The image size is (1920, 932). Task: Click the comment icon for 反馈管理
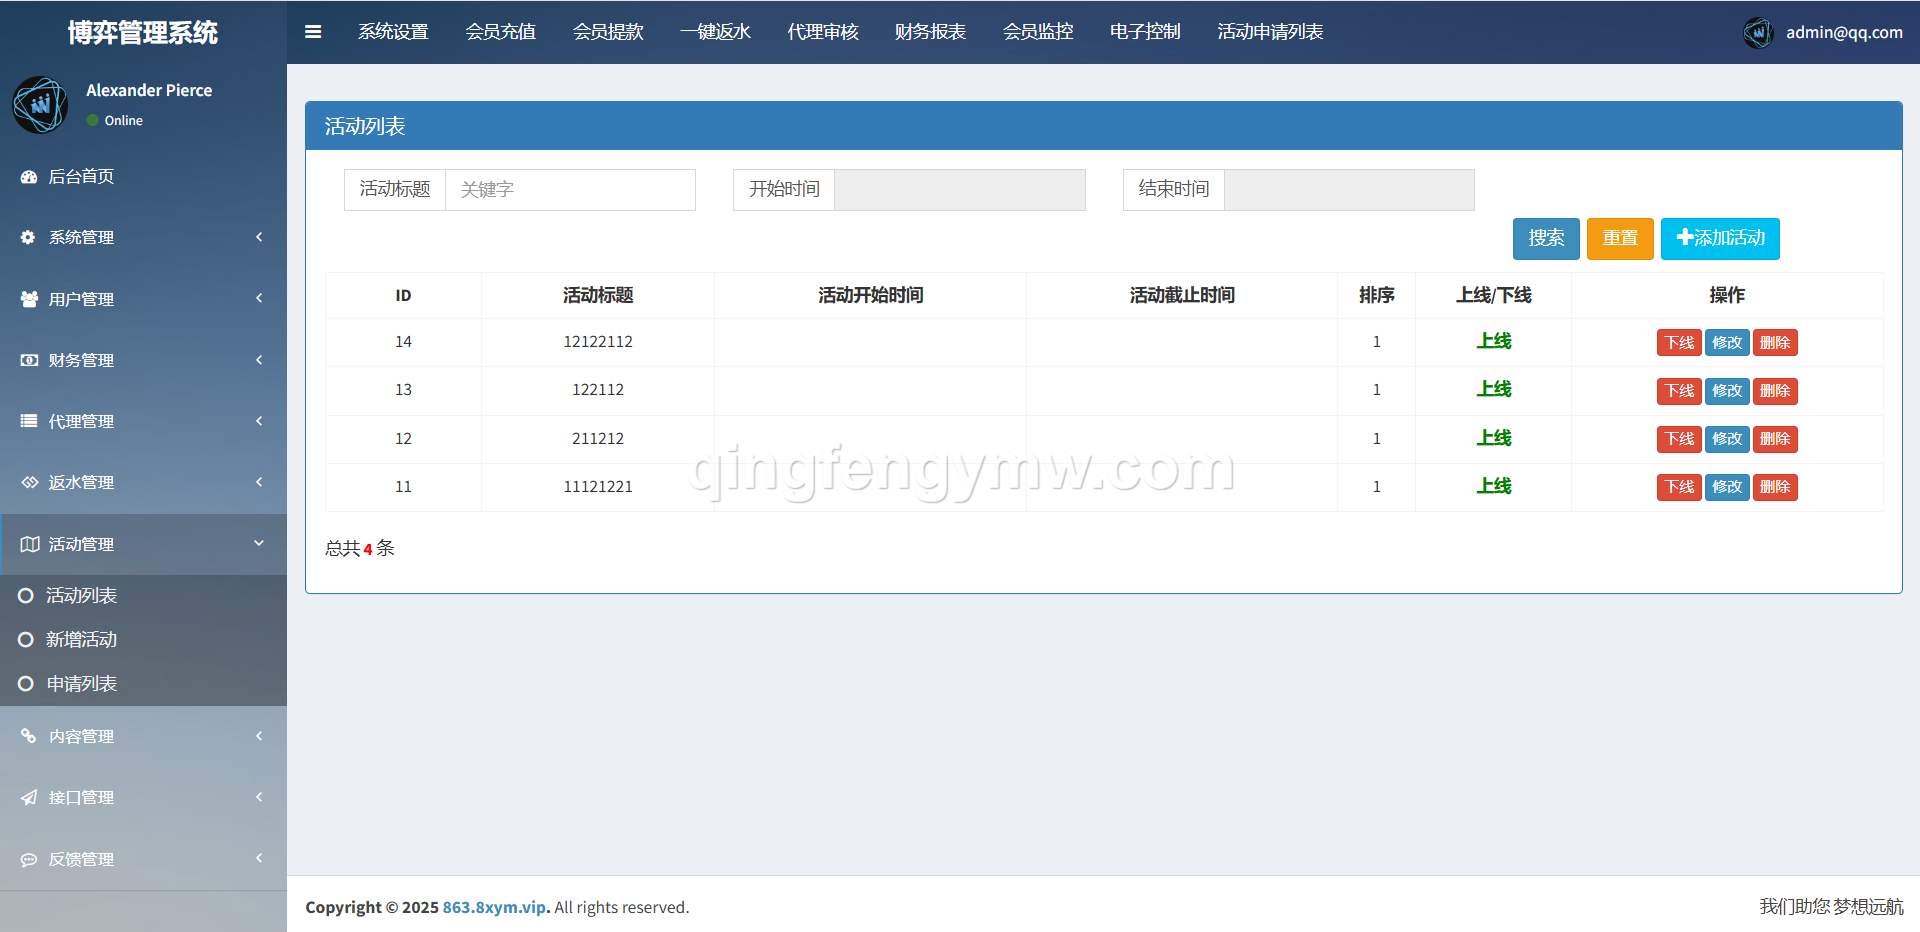click(x=29, y=859)
